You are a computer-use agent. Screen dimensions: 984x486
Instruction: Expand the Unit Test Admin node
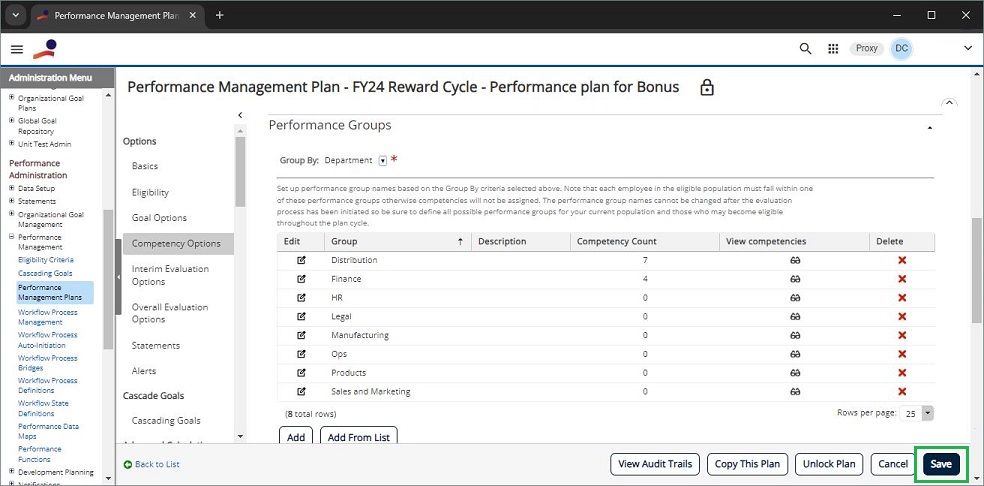(x=12, y=144)
